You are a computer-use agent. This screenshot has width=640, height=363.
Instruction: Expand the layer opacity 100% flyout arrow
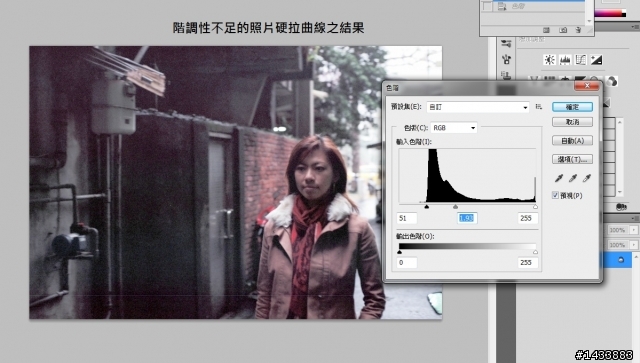[633, 230]
